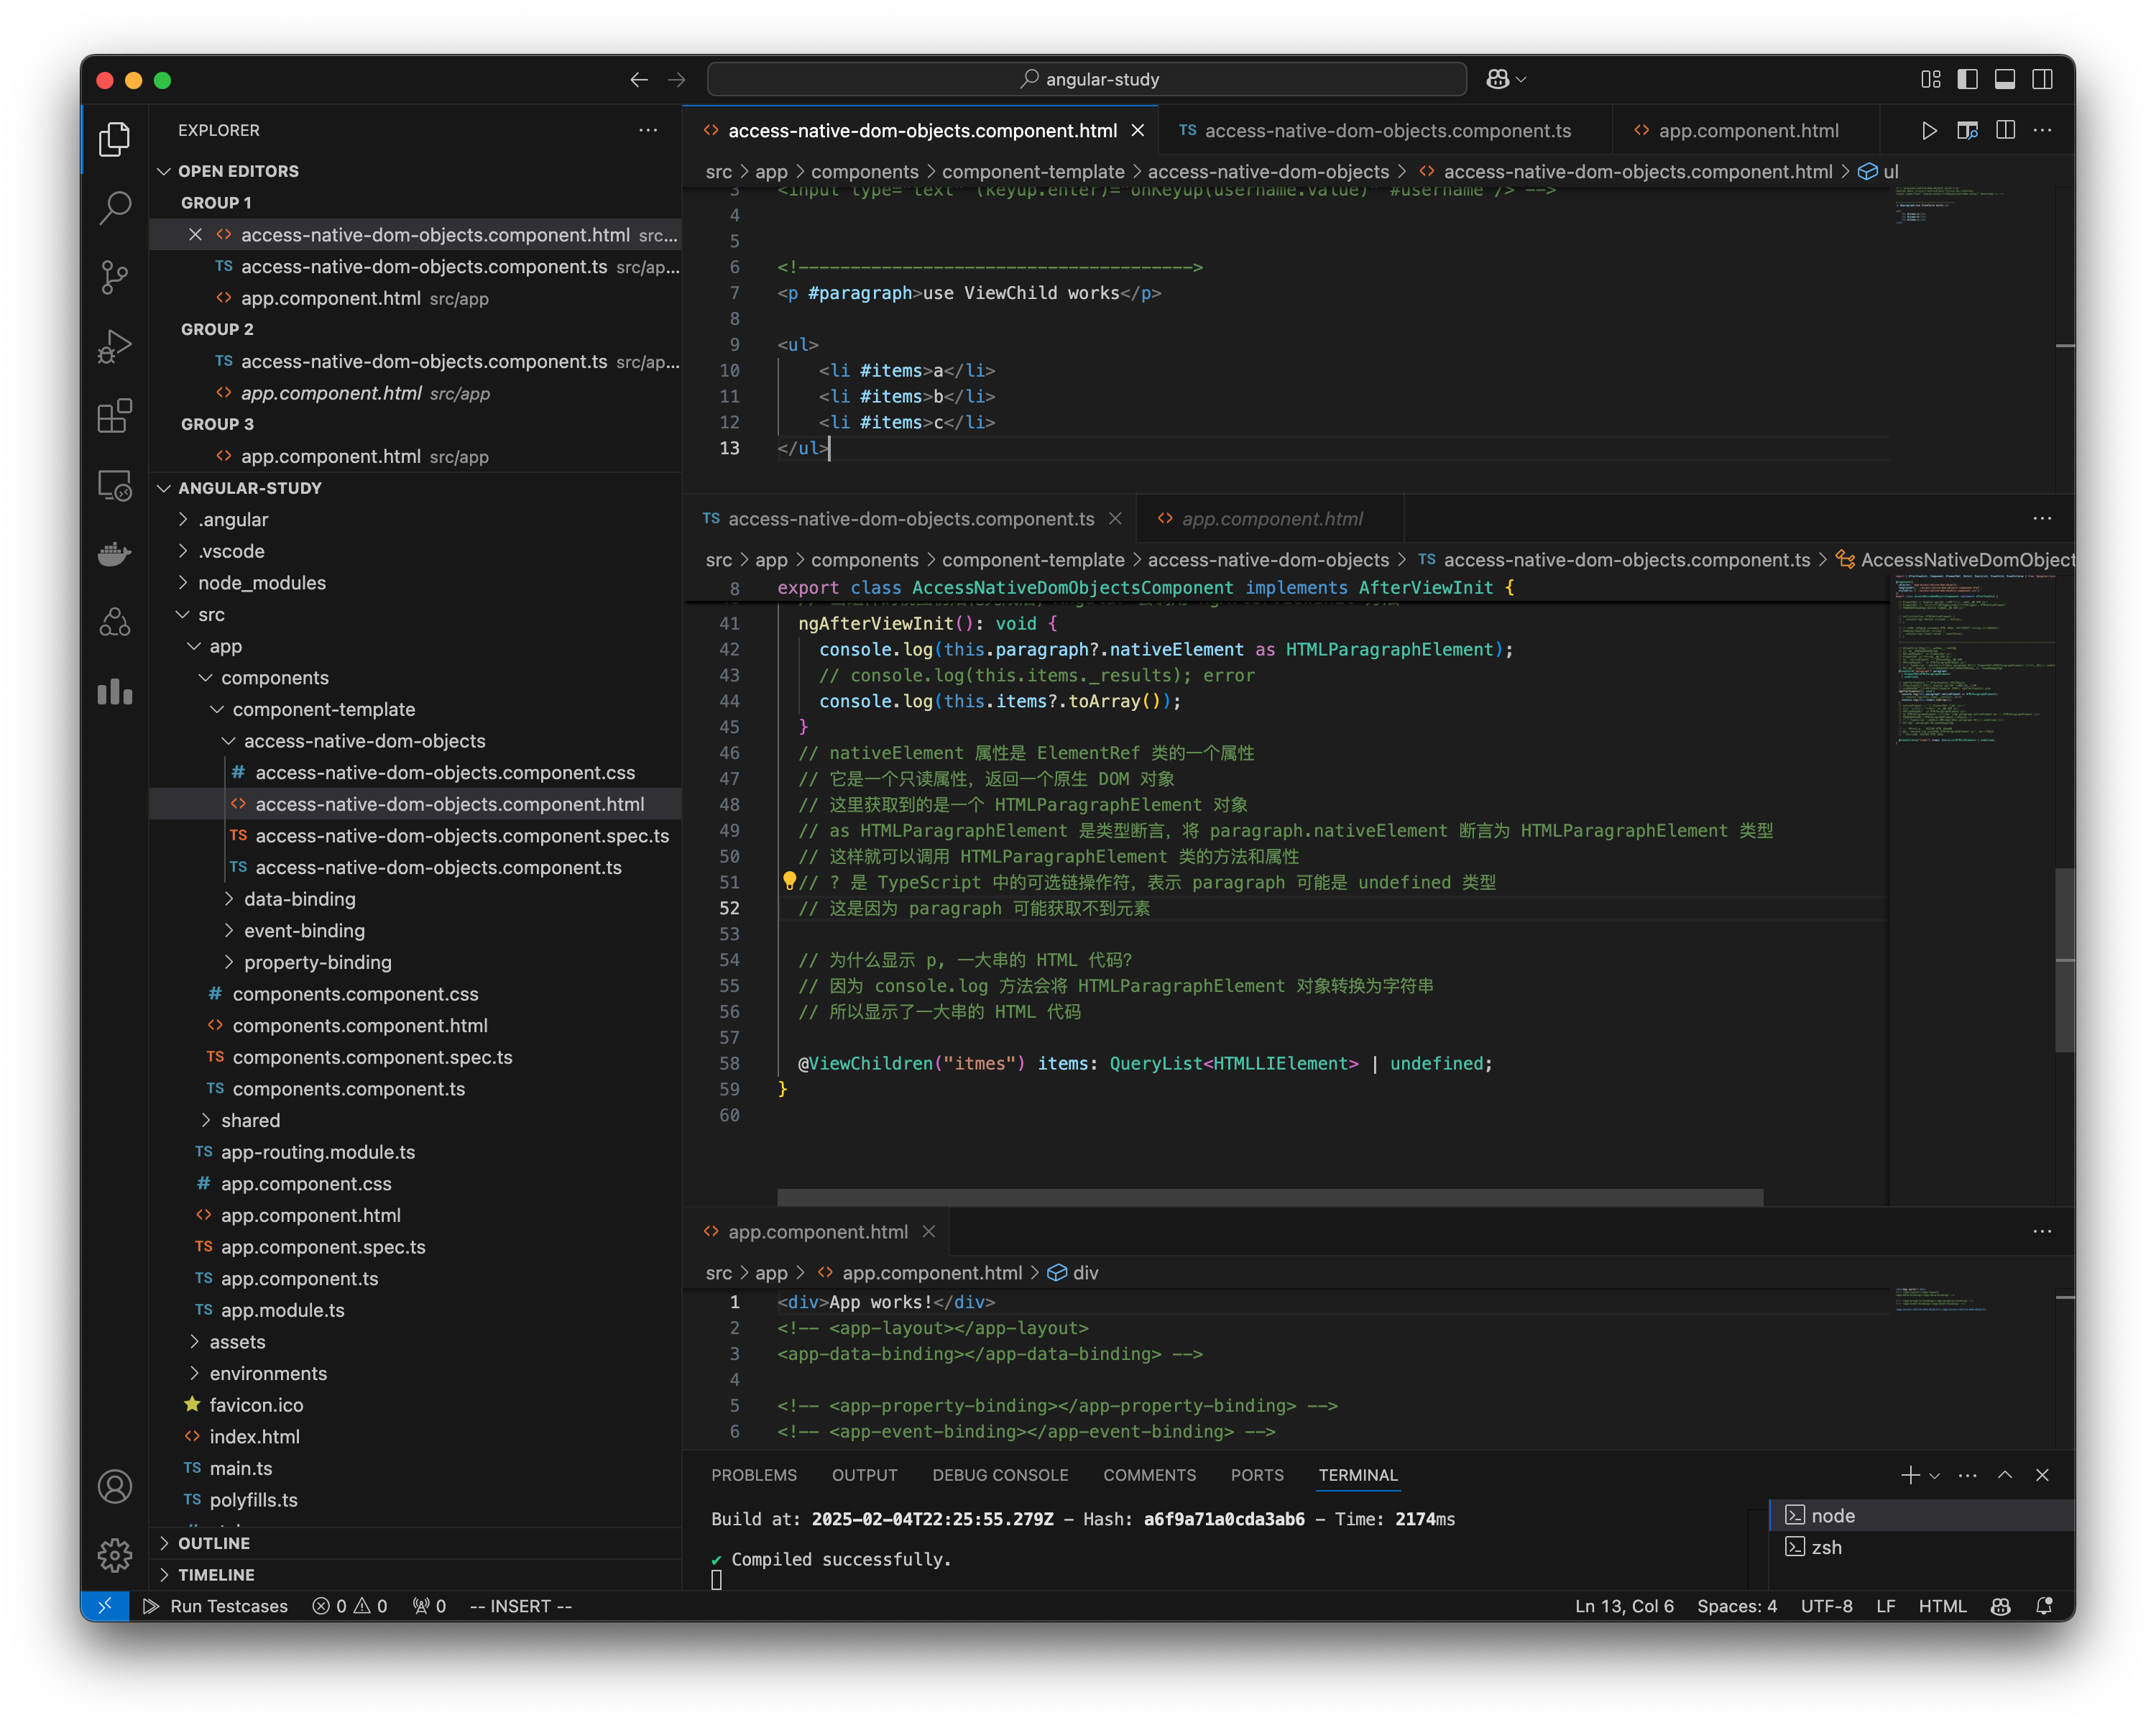Open the Docker view in activity bar

point(115,554)
